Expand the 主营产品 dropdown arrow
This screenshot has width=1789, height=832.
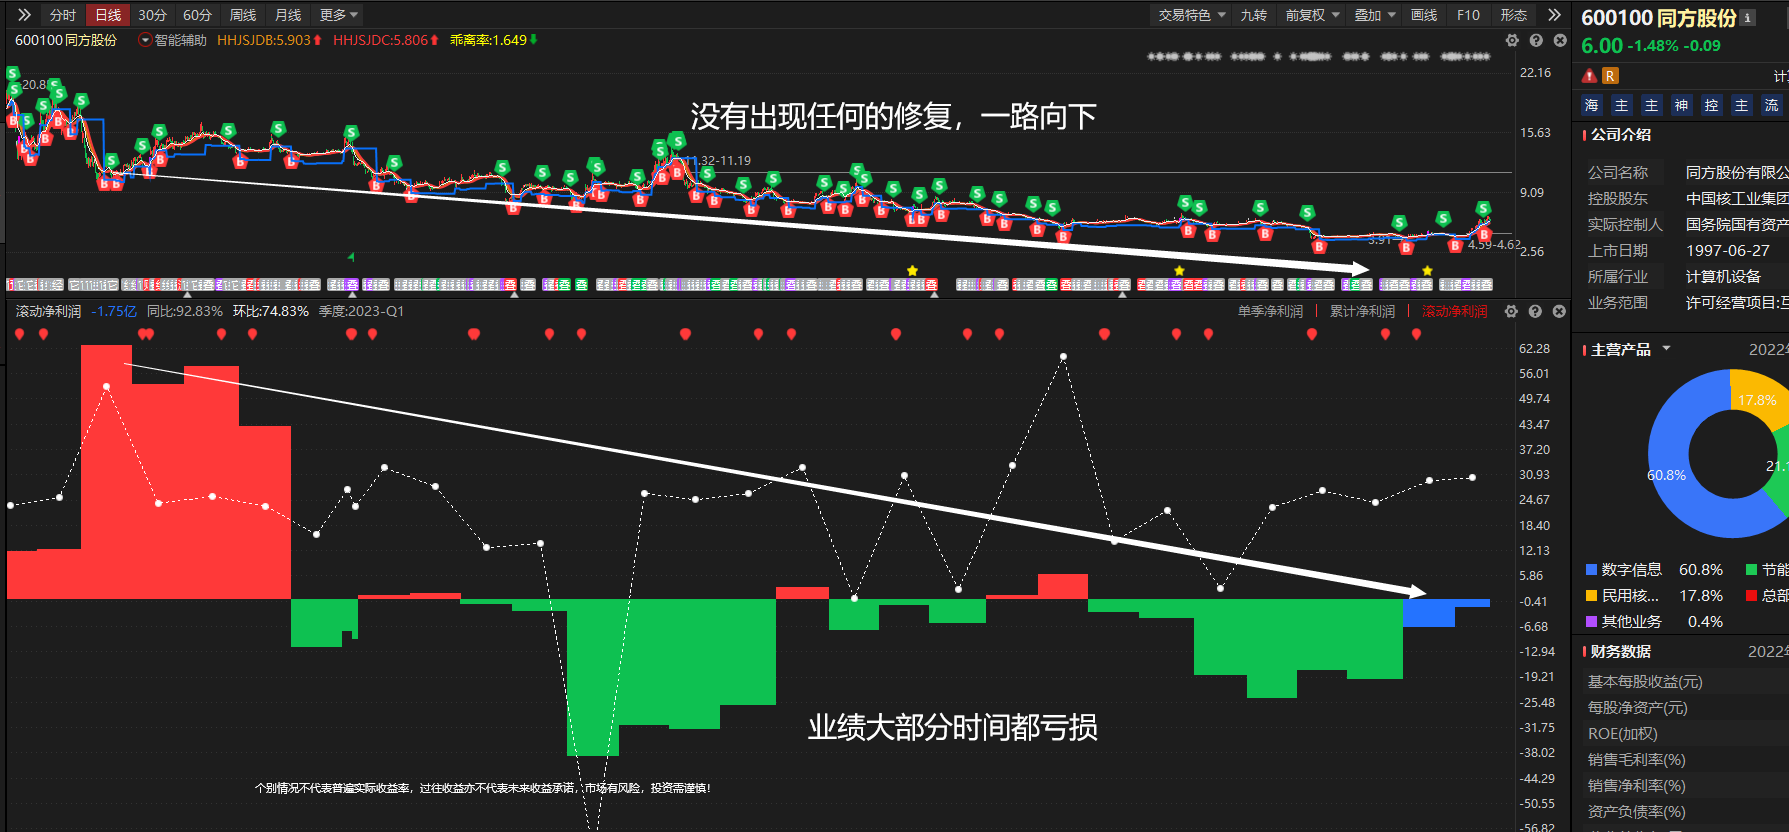click(1666, 349)
